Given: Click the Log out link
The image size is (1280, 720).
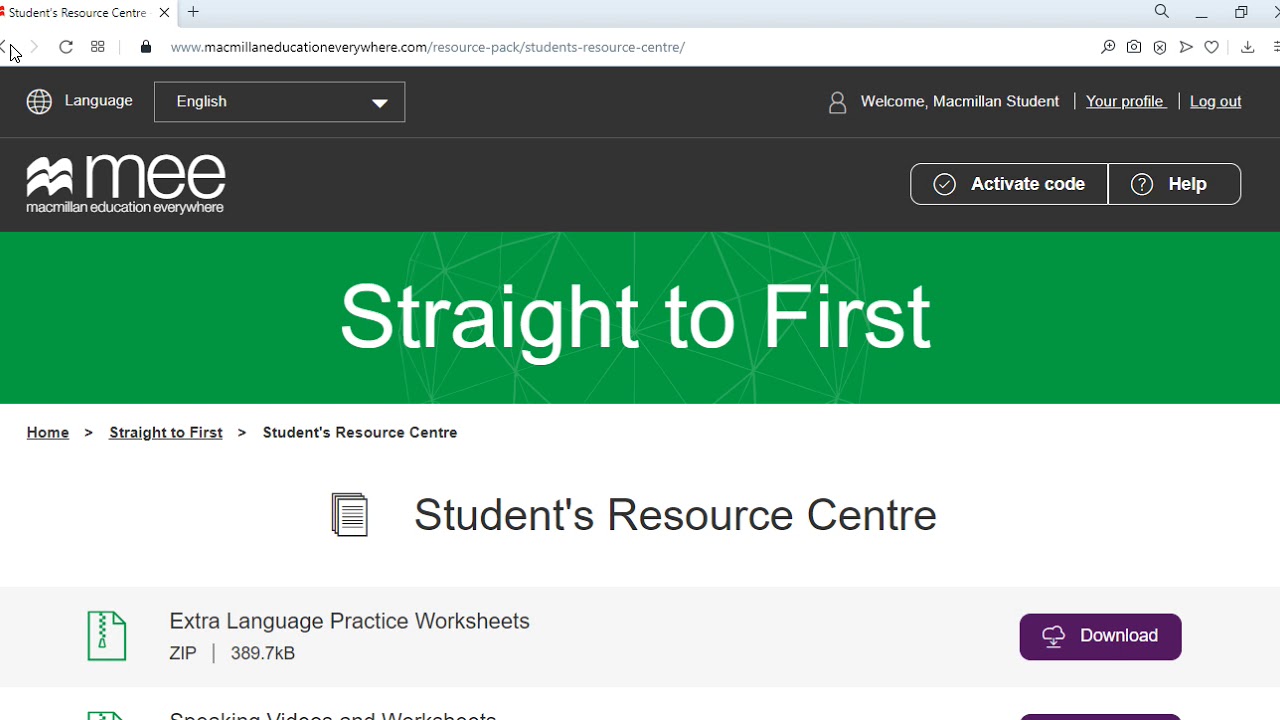Looking at the screenshot, I should [x=1215, y=101].
